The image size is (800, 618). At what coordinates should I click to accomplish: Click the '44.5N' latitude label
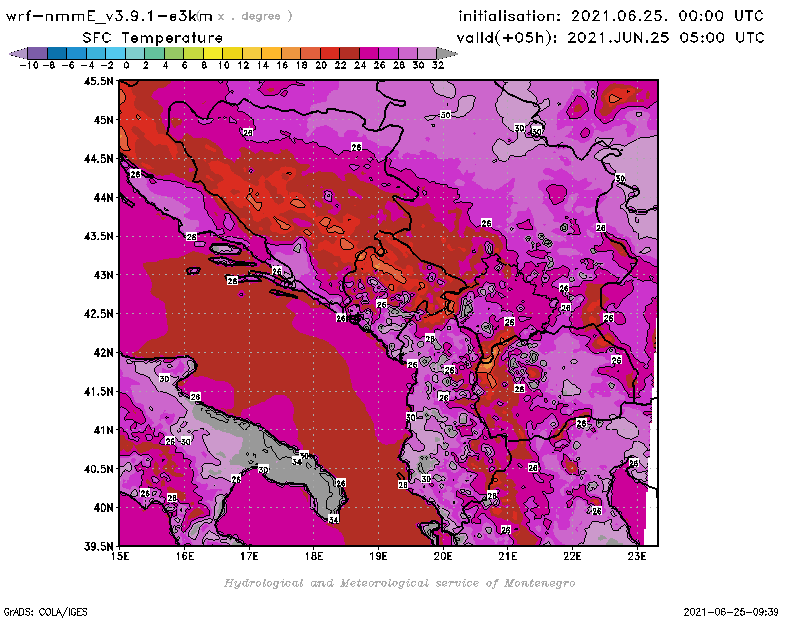tap(98, 159)
